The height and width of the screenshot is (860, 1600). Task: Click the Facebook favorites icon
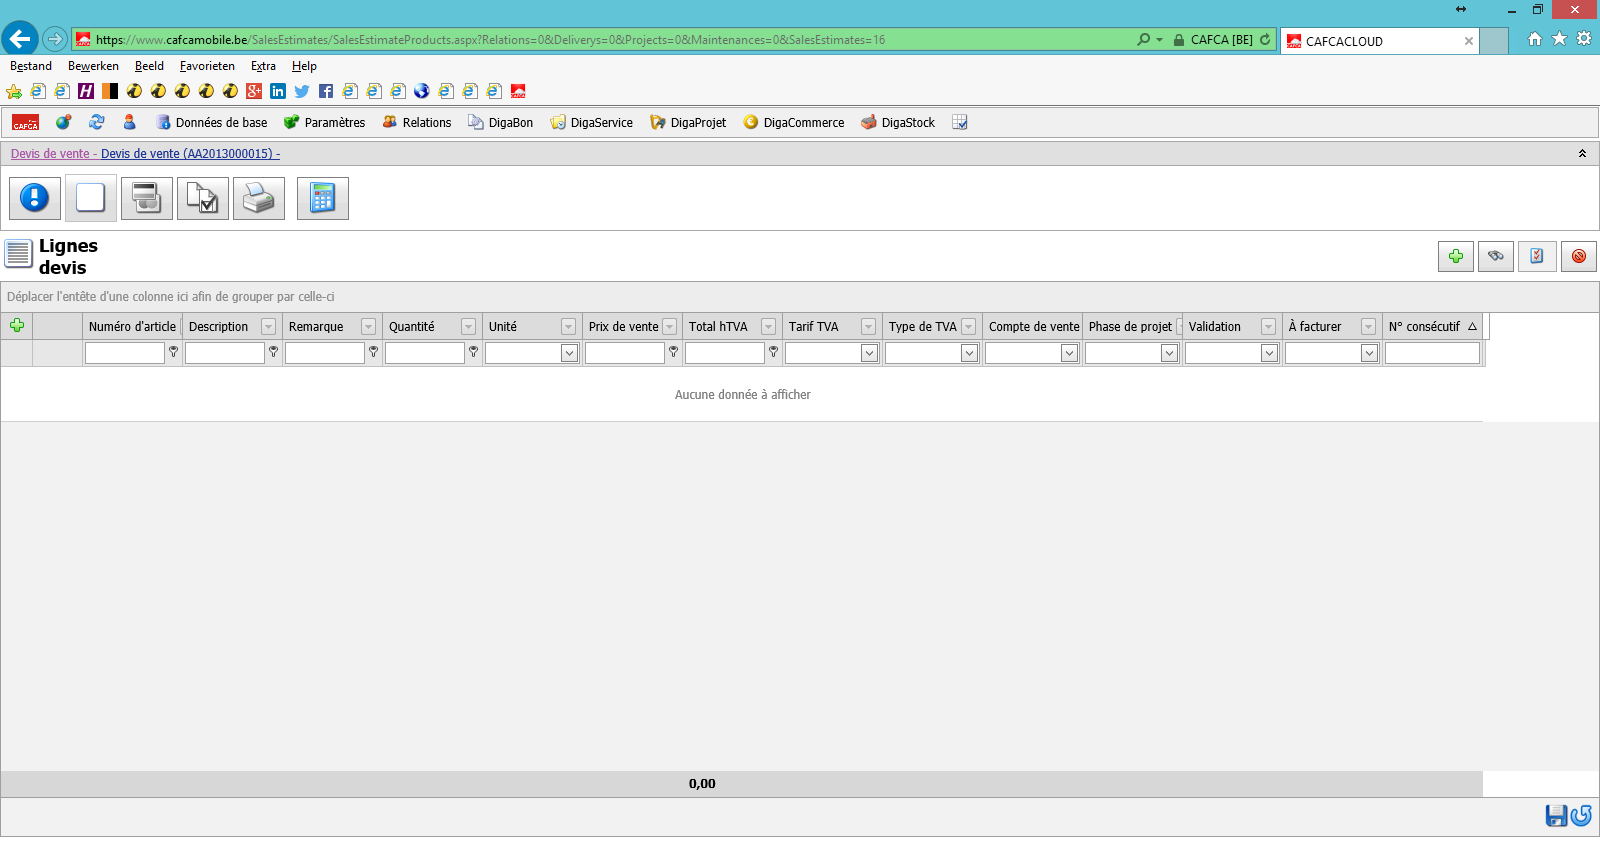pyautogui.click(x=326, y=91)
